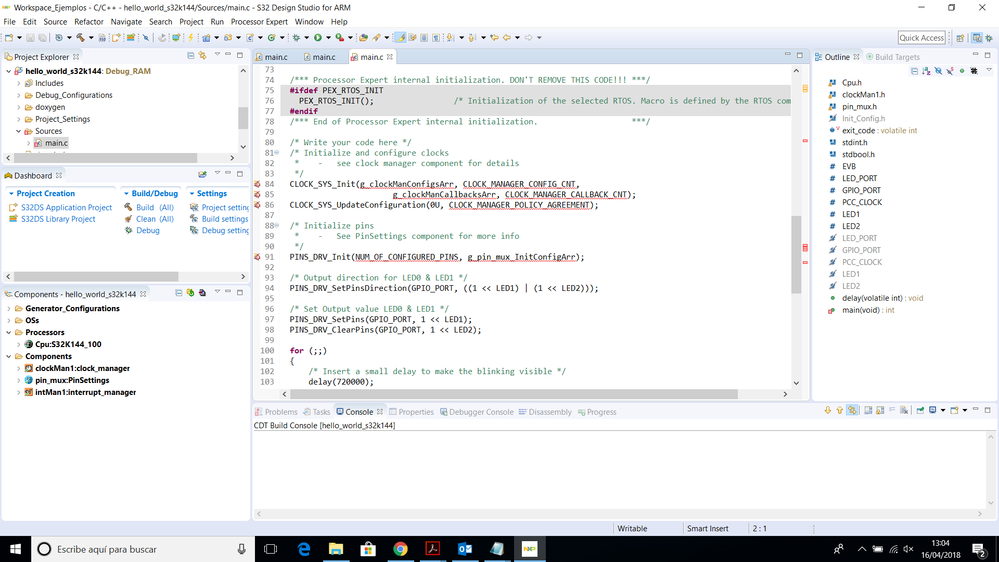The width and height of the screenshot is (999, 562).
Task: Switch to C/C++ perspective icon
Action: (977, 38)
